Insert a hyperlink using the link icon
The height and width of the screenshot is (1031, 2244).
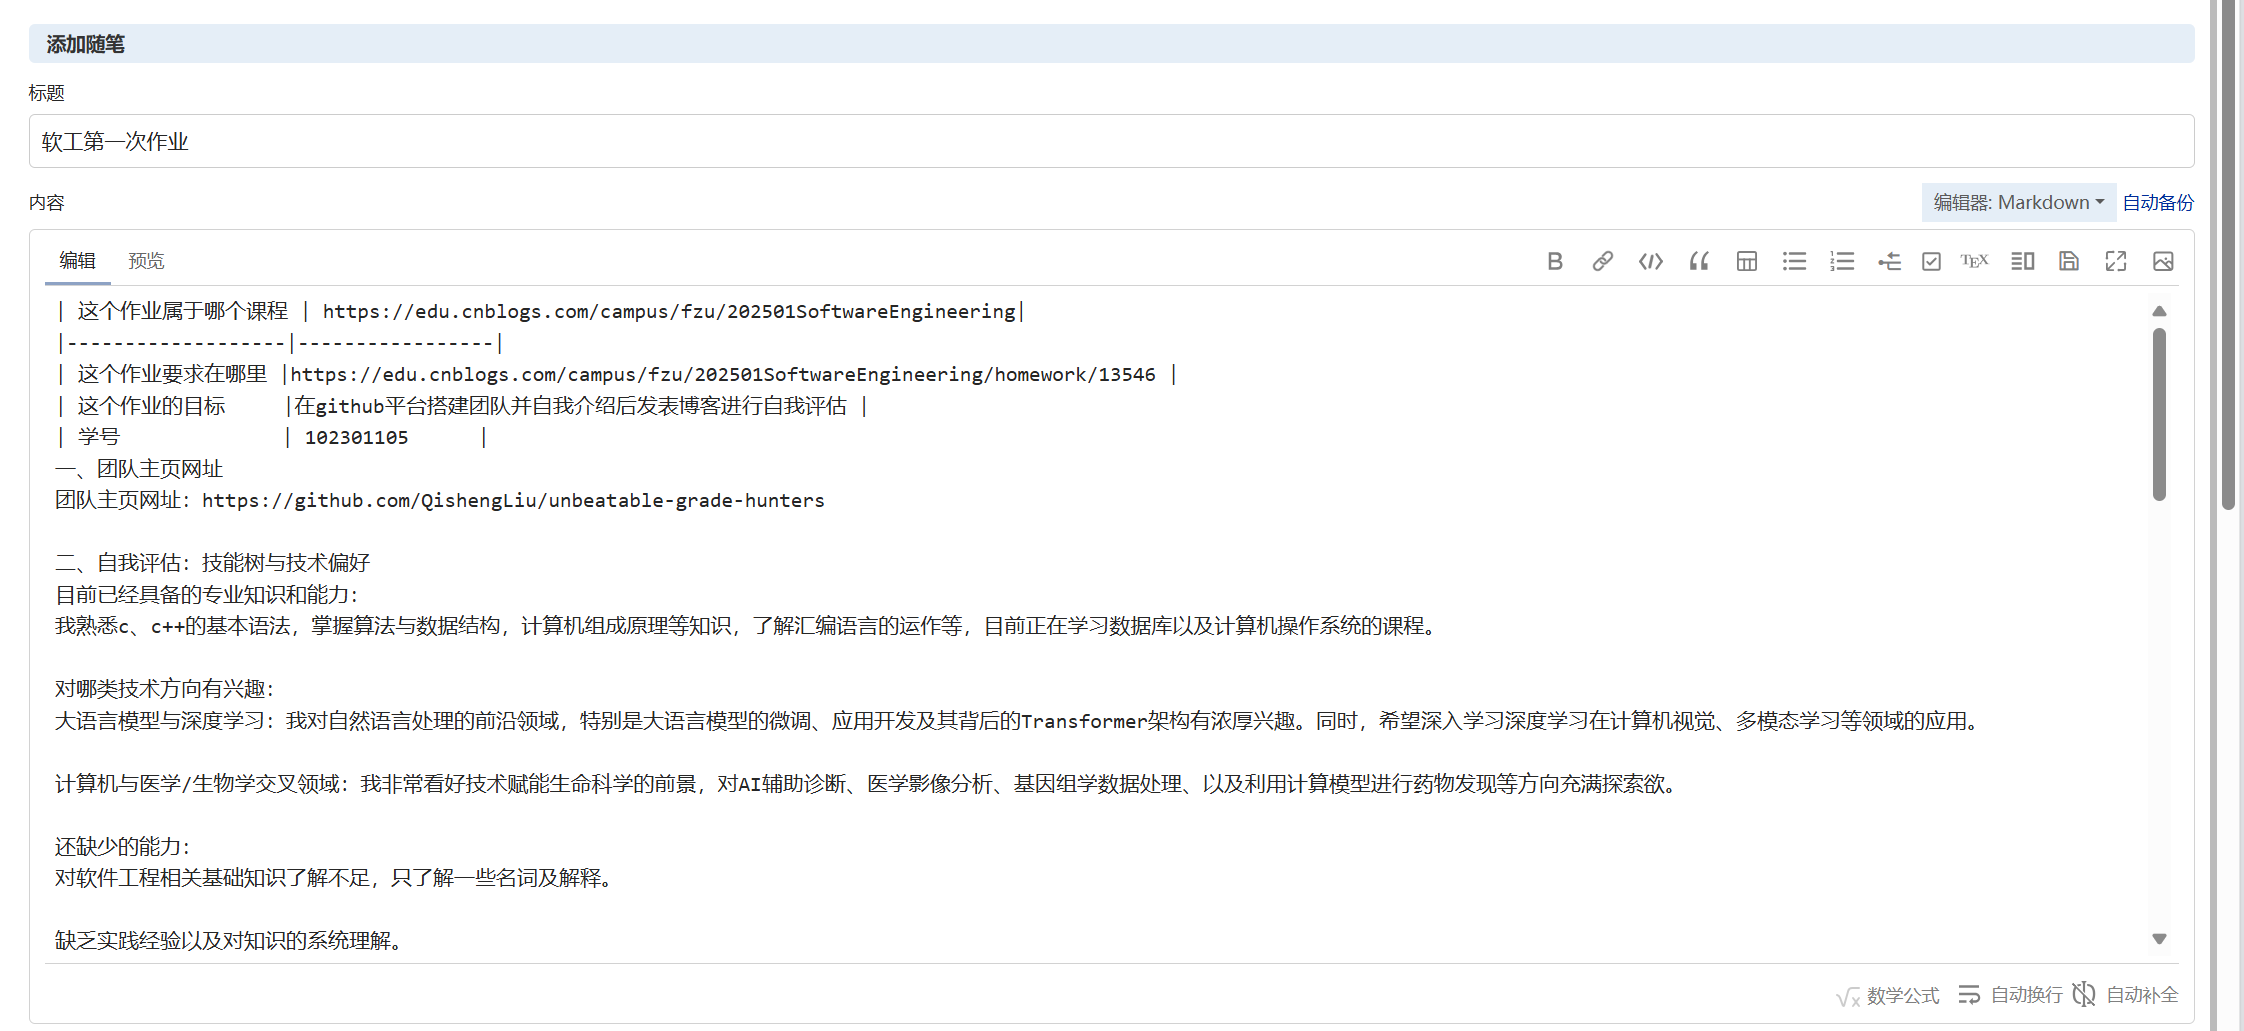[1603, 261]
